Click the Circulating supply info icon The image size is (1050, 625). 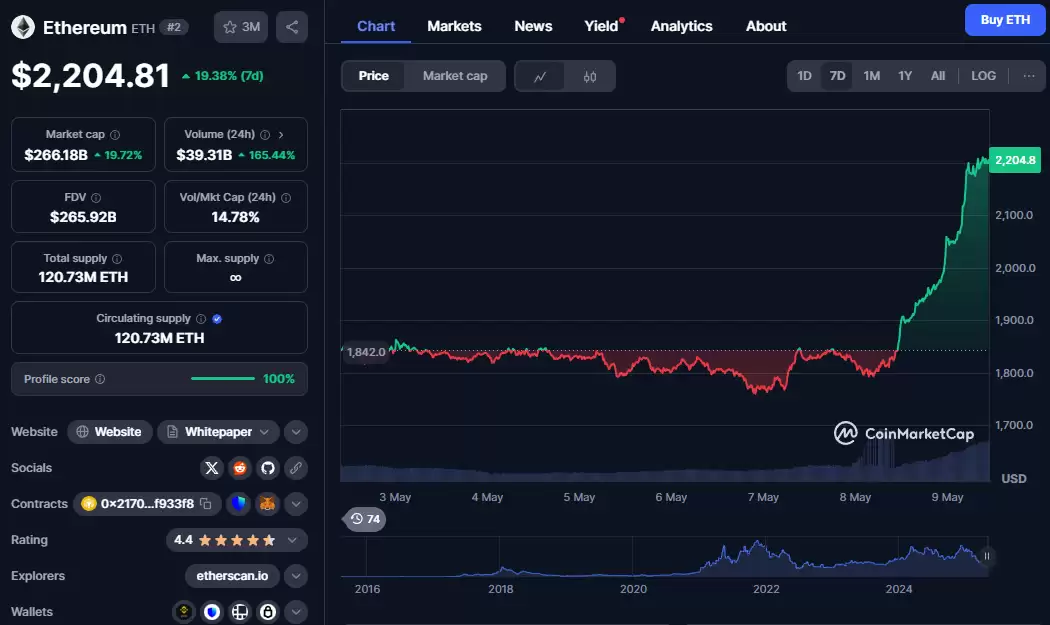[x=201, y=319]
